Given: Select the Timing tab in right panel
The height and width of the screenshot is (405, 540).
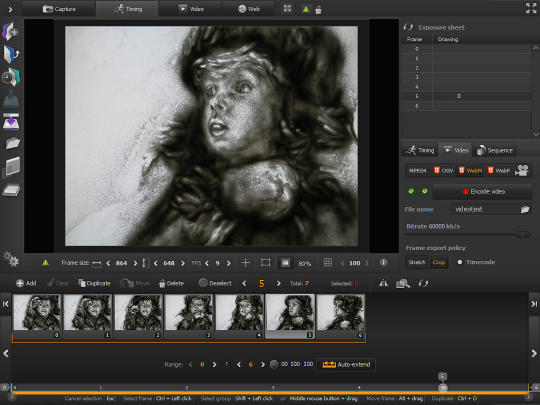Looking at the screenshot, I should coord(420,150).
